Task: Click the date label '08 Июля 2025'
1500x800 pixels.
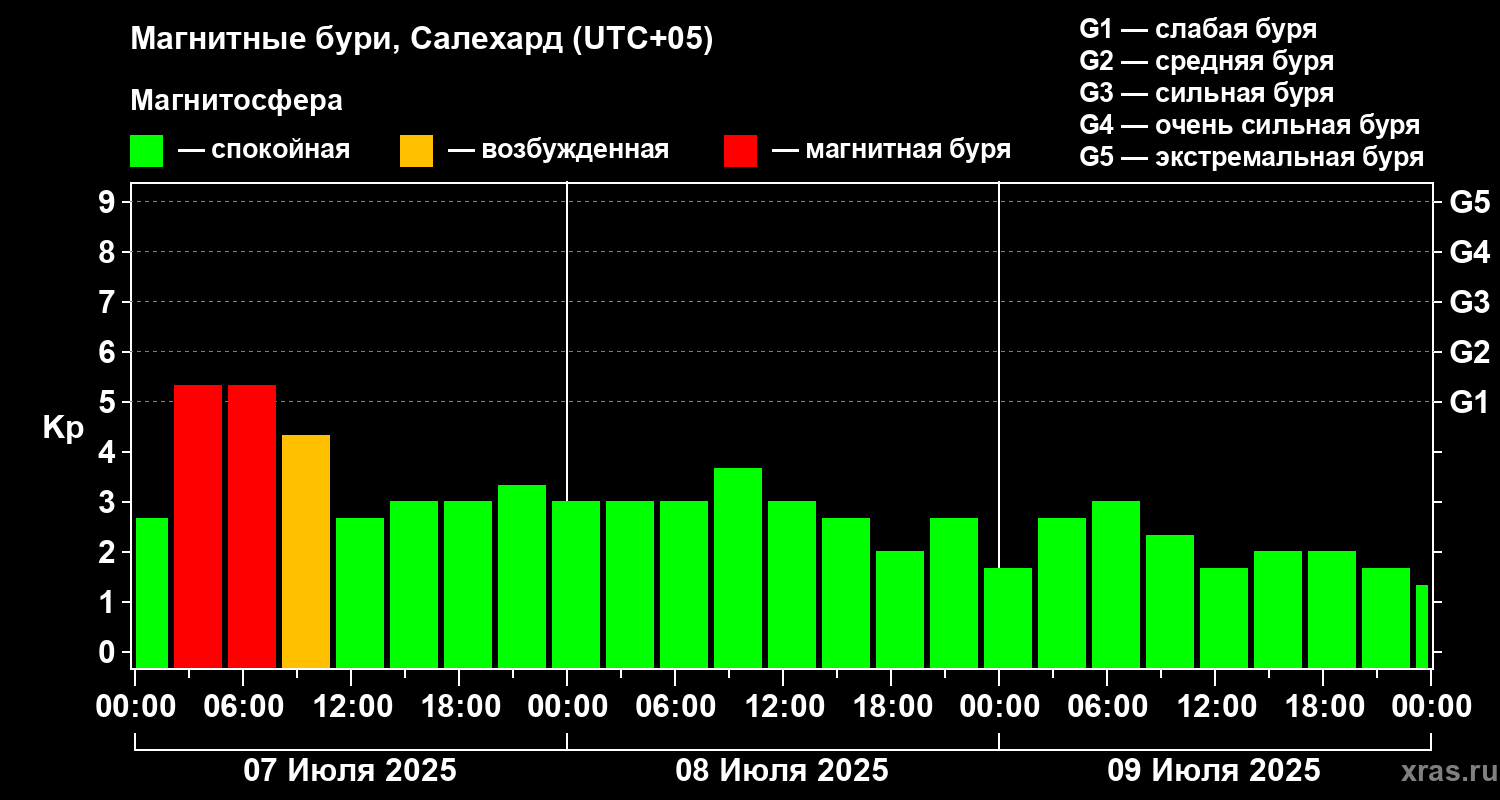Action: tap(782, 771)
